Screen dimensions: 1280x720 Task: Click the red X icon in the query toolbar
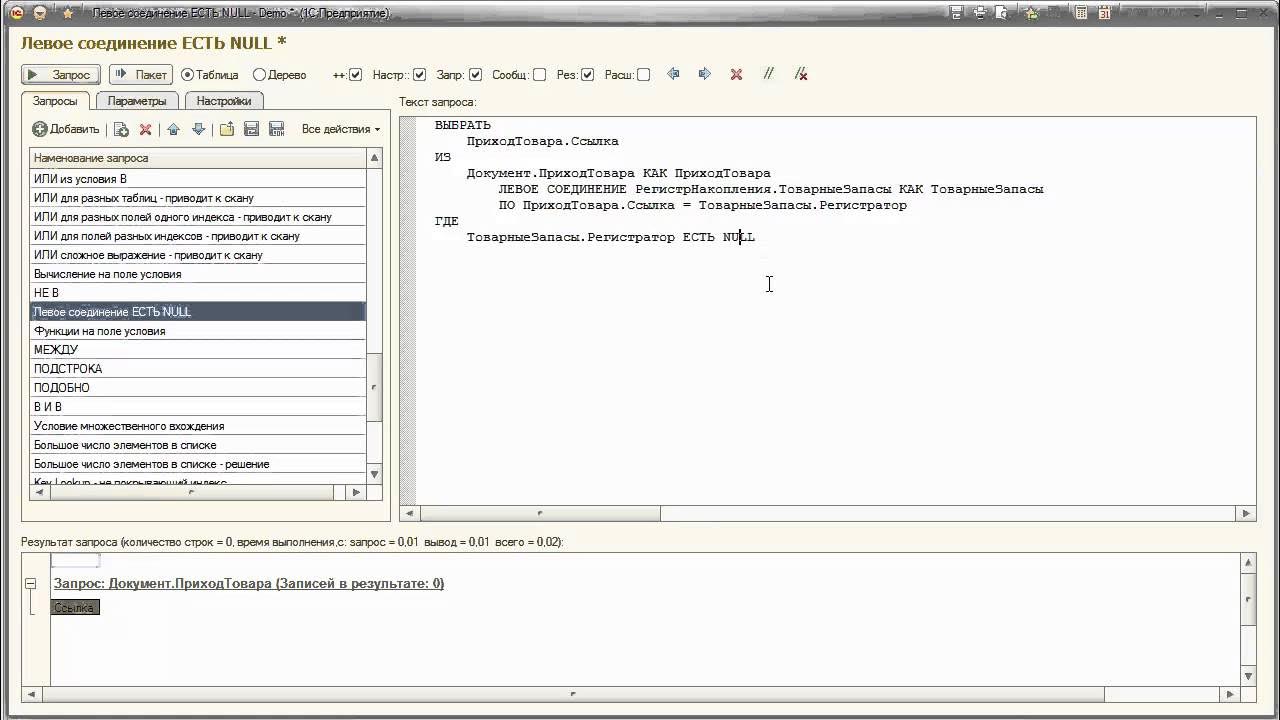click(736, 74)
